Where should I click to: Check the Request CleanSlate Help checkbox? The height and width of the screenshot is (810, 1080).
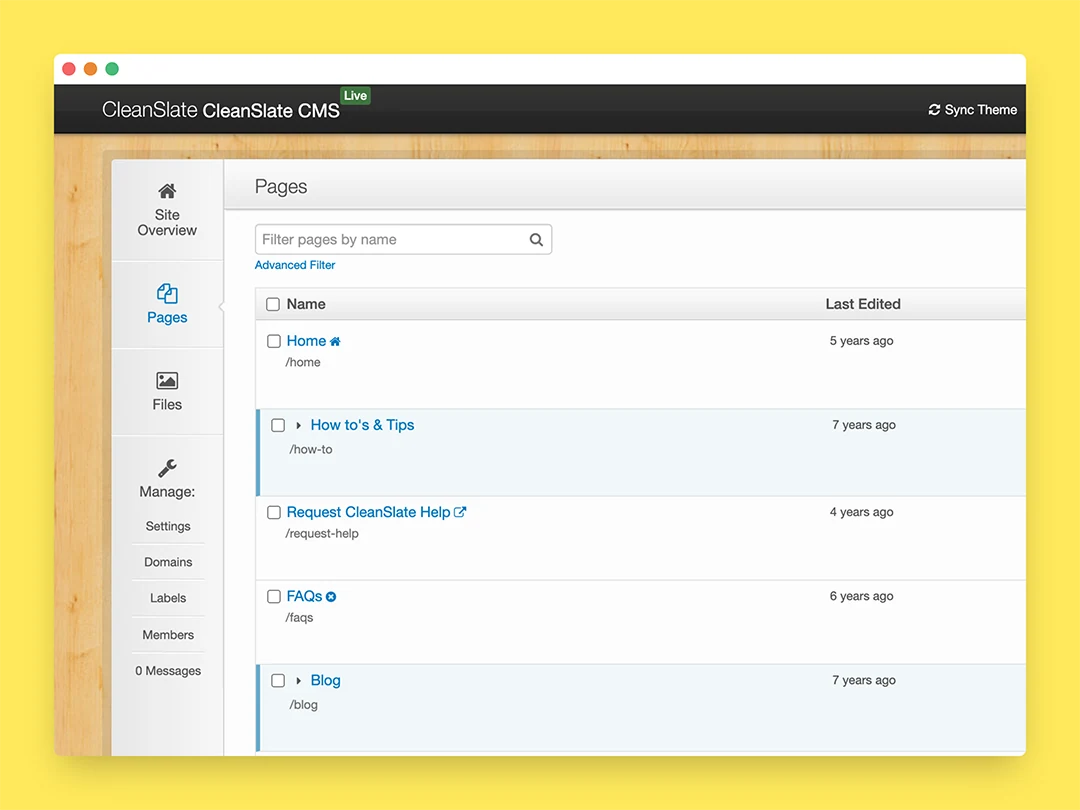pos(273,512)
